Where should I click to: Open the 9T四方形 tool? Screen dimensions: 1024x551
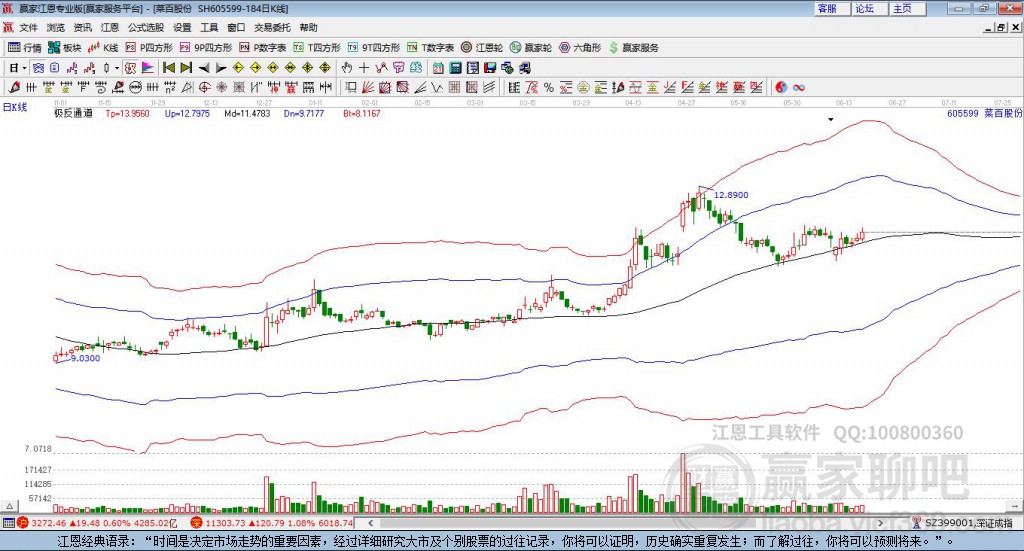point(374,48)
